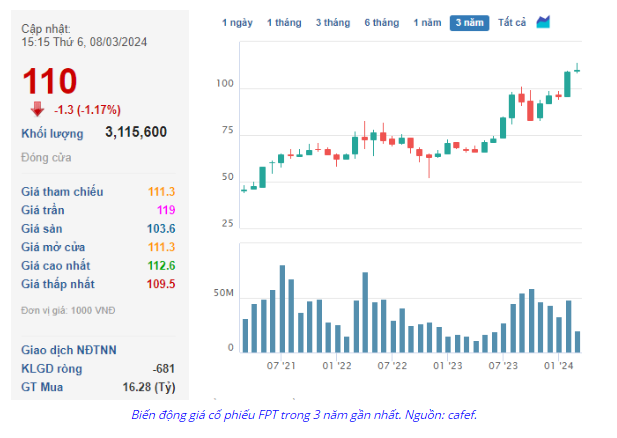Screen dimensions: 617x438
Task: Click the Giá trần value 119
Action: coord(166,210)
